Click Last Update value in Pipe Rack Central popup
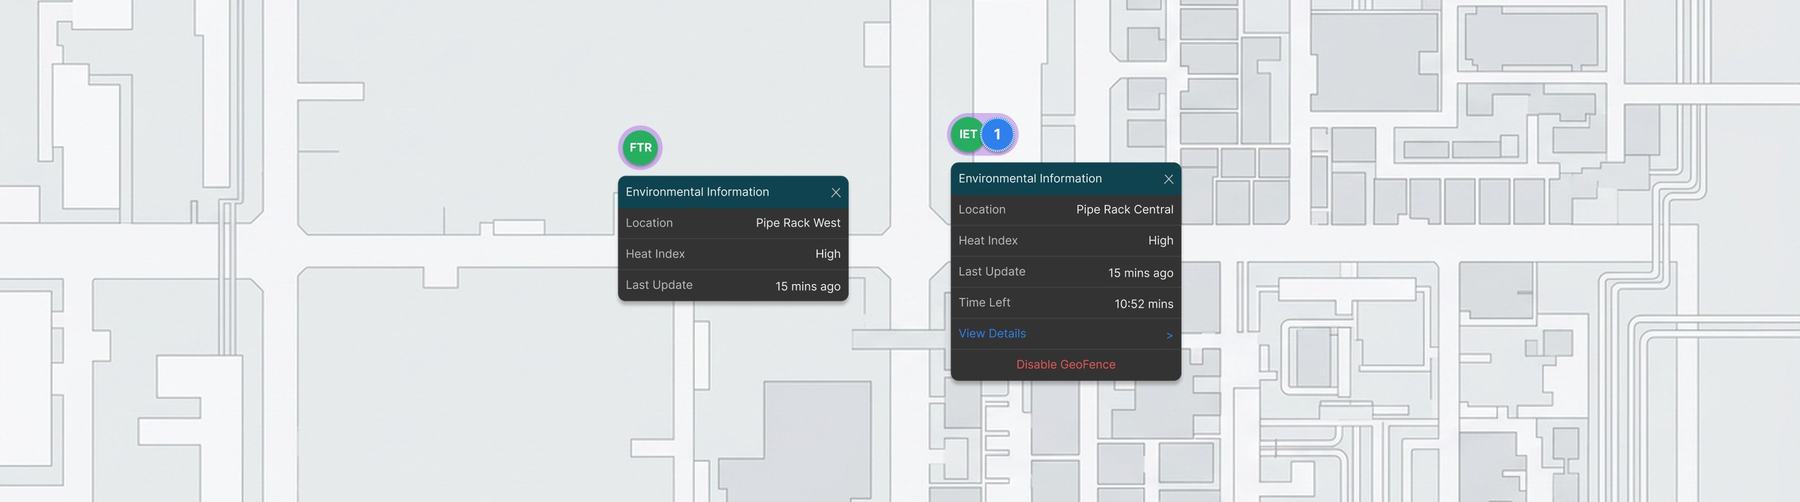 point(1141,273)
